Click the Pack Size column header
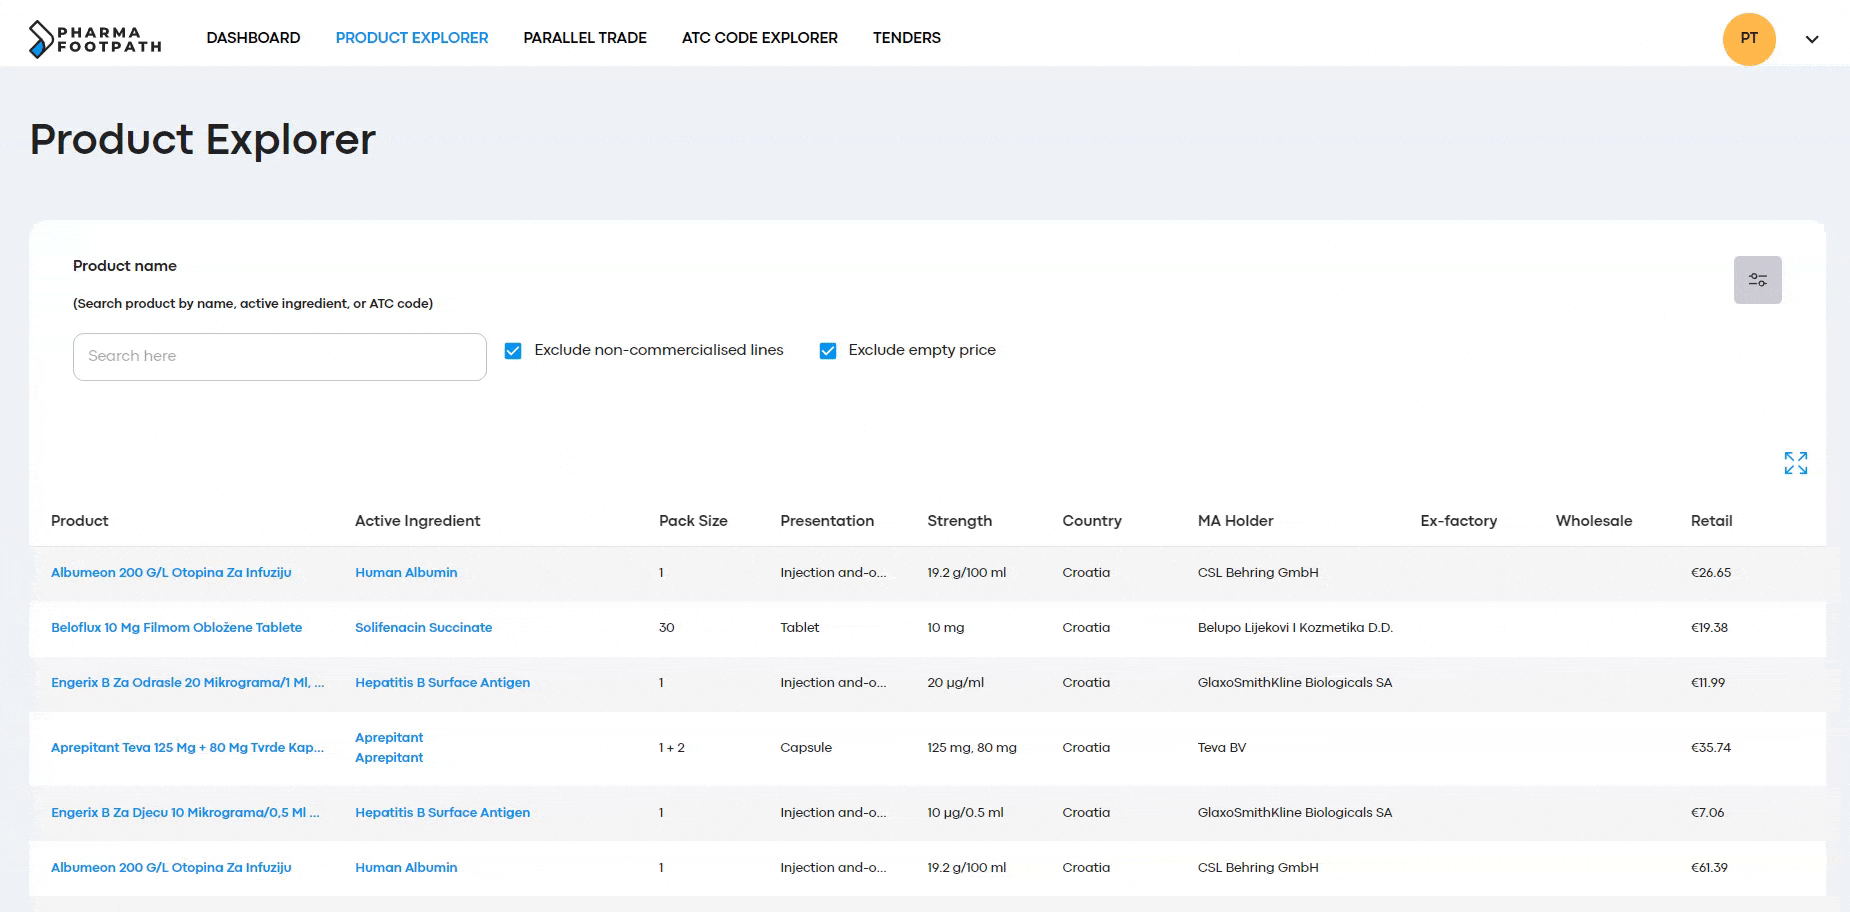 693,521
